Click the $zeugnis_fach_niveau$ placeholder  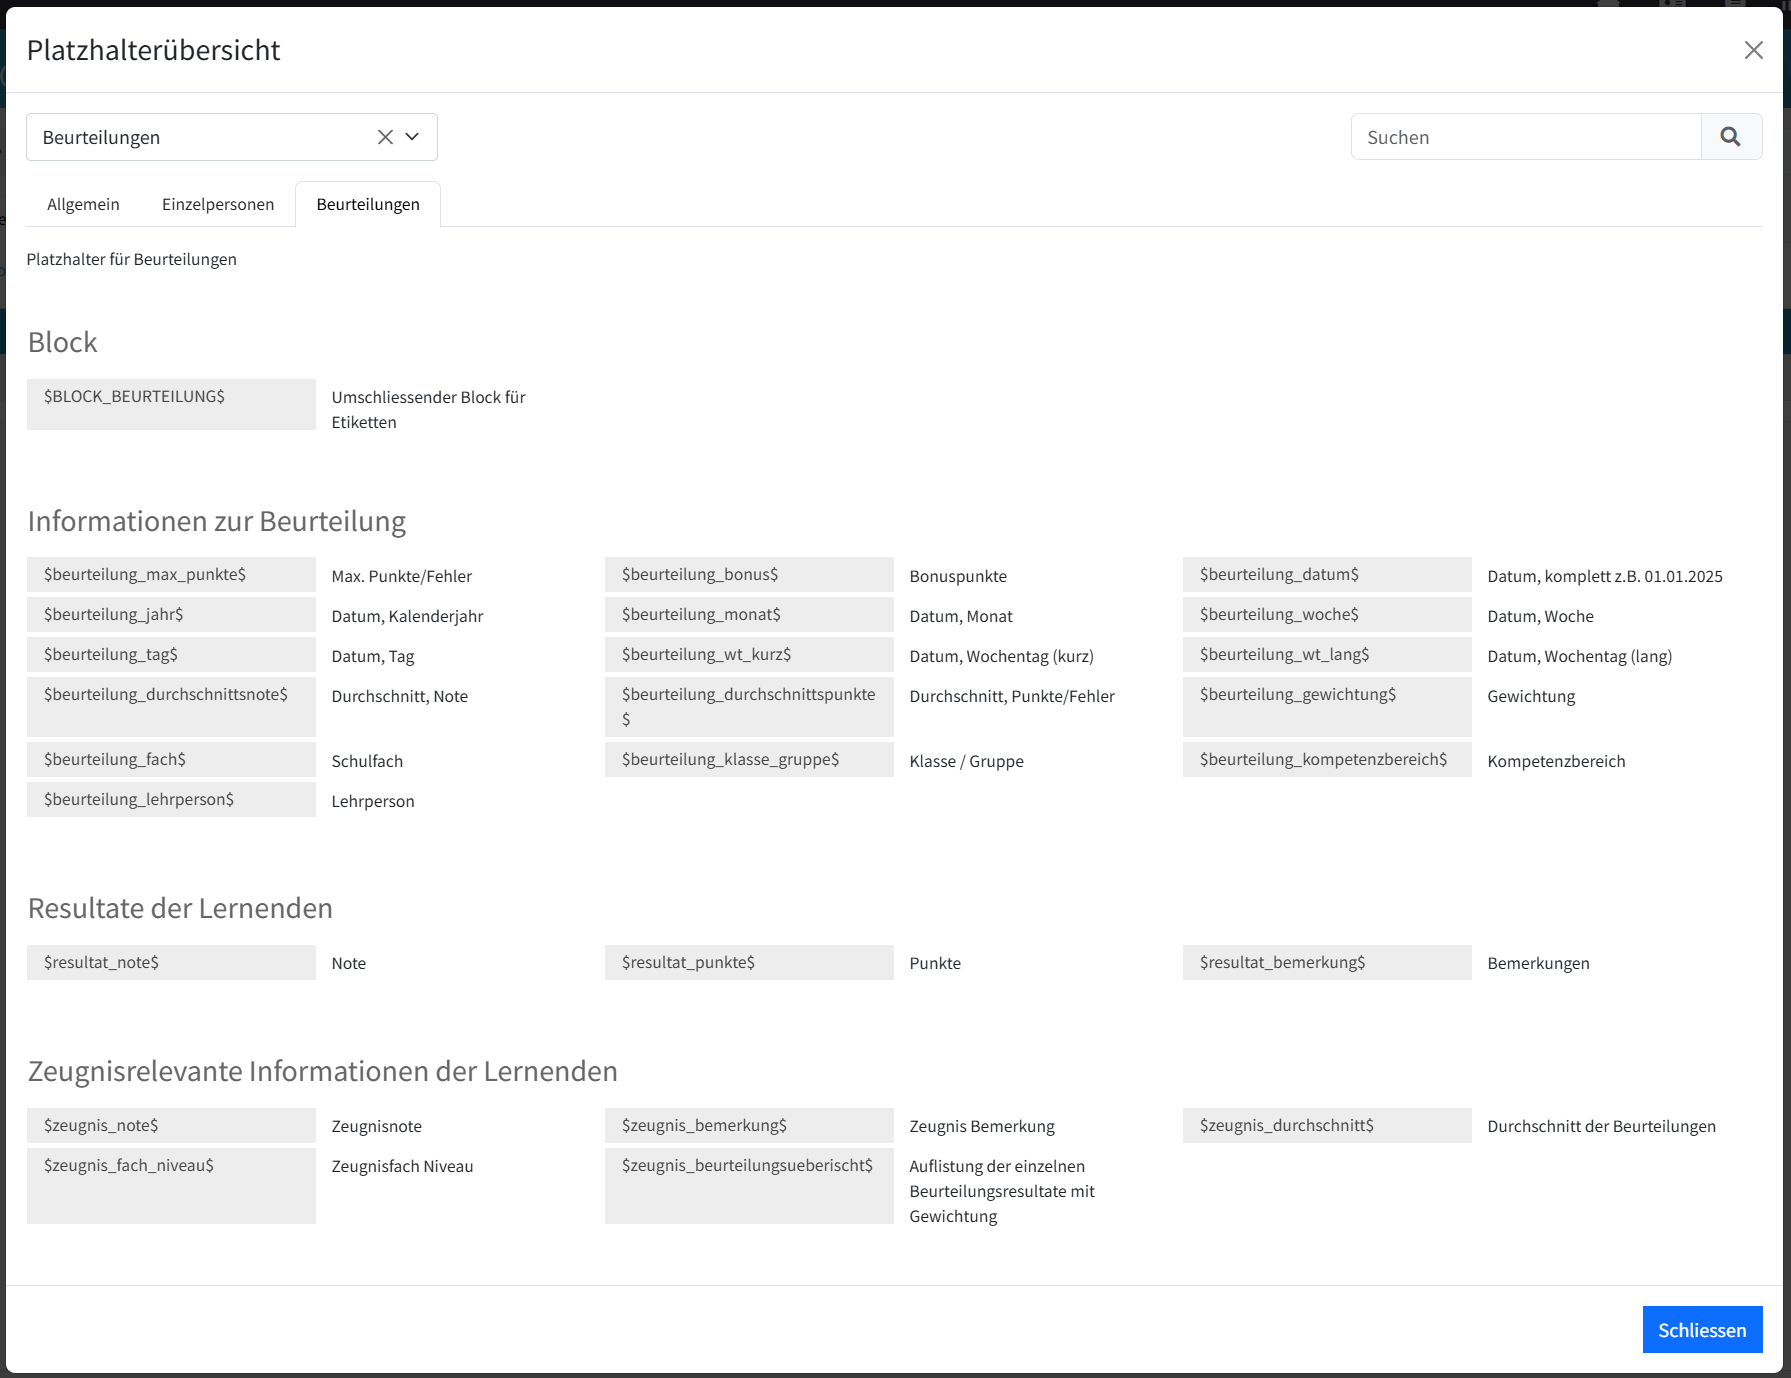point(171,1185)
